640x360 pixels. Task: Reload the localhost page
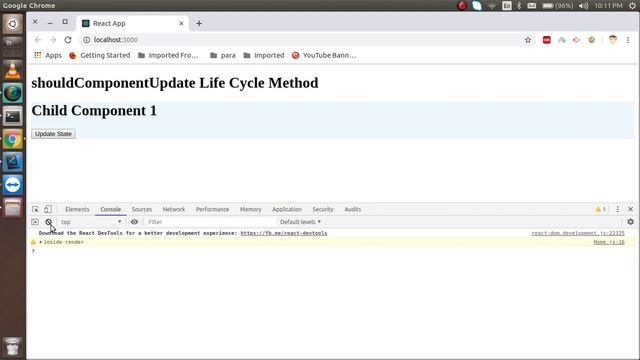[x=68, y=40]
